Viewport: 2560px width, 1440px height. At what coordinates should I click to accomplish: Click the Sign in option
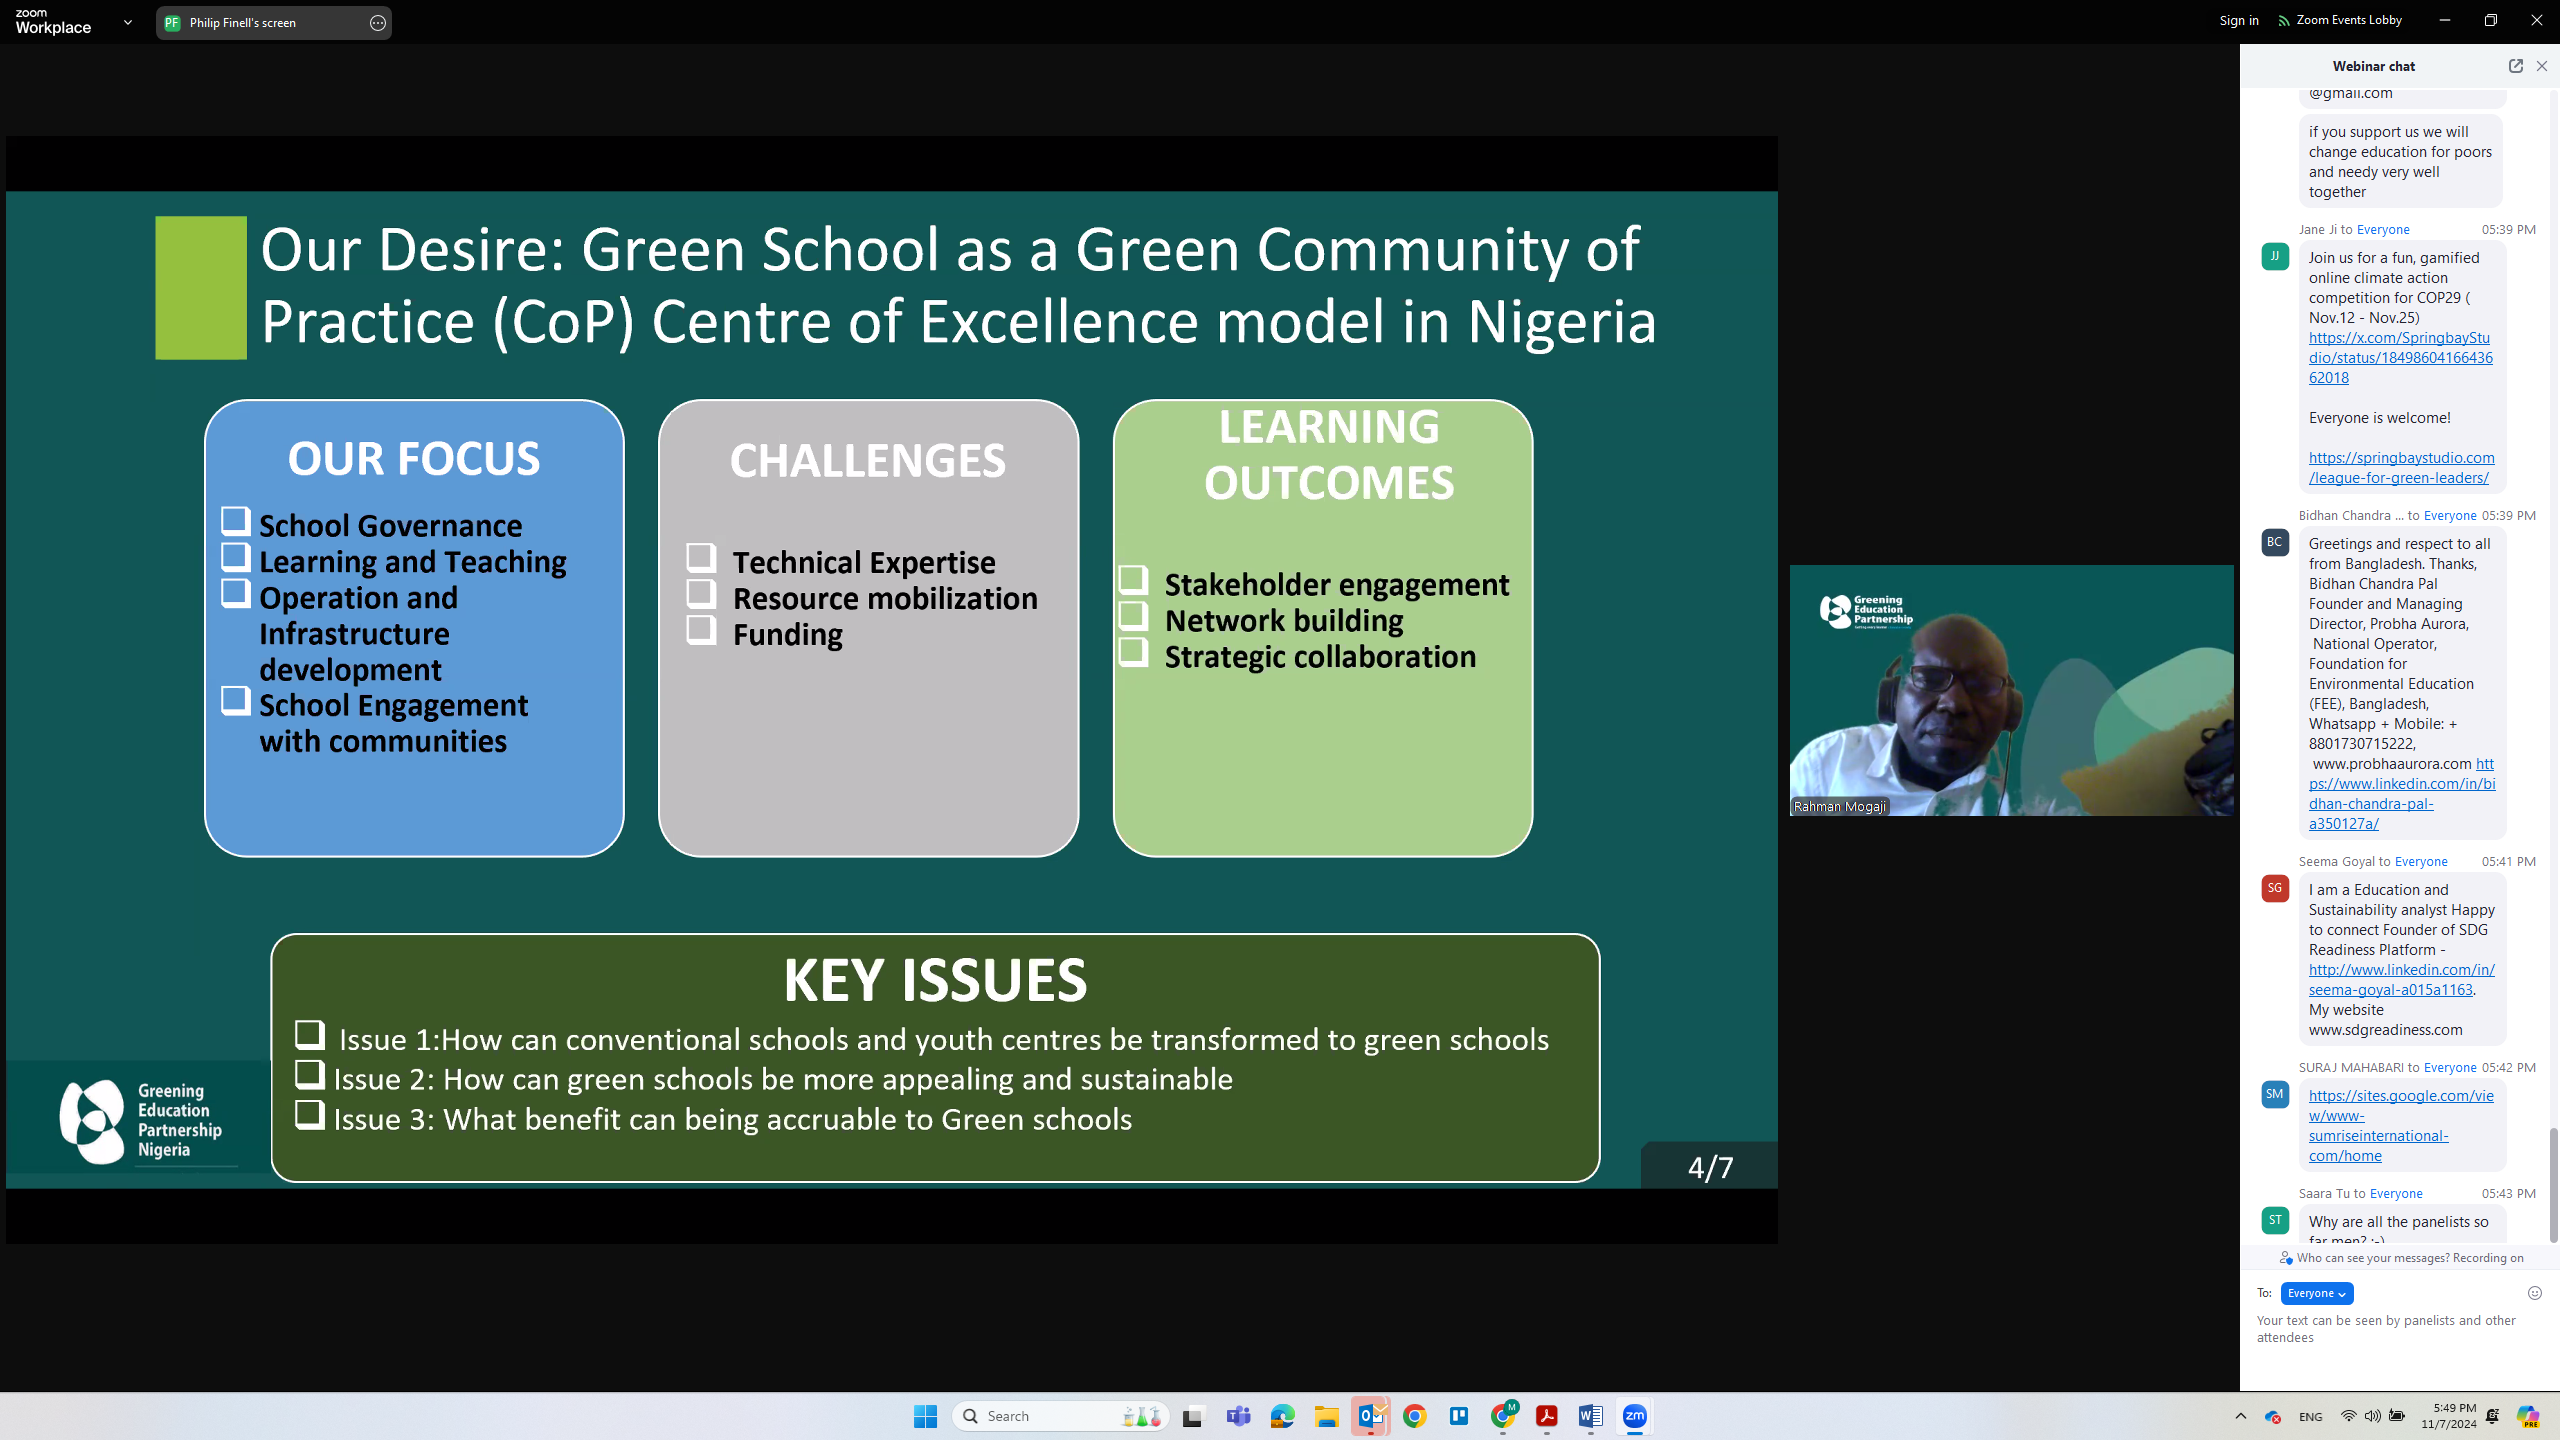click(x=2238, y=20)
